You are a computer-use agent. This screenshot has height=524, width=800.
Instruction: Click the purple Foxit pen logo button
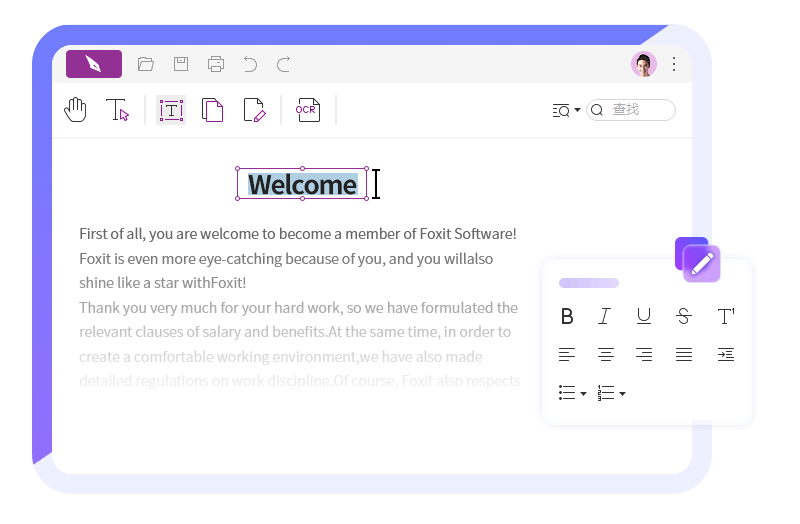click(94, 64)
